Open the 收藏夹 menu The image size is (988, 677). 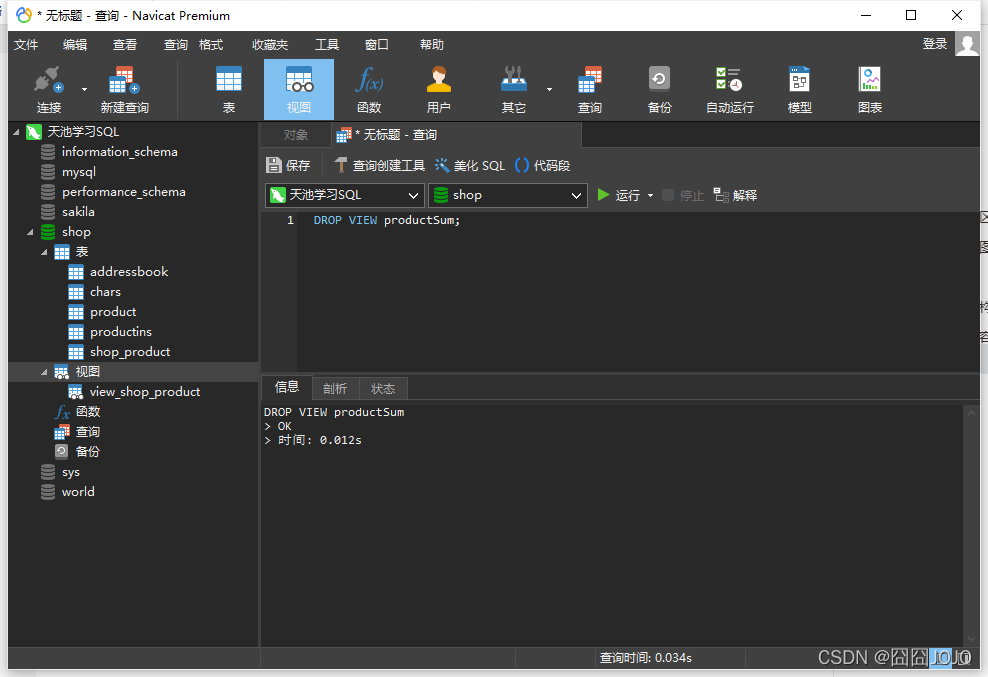point(270,45)
